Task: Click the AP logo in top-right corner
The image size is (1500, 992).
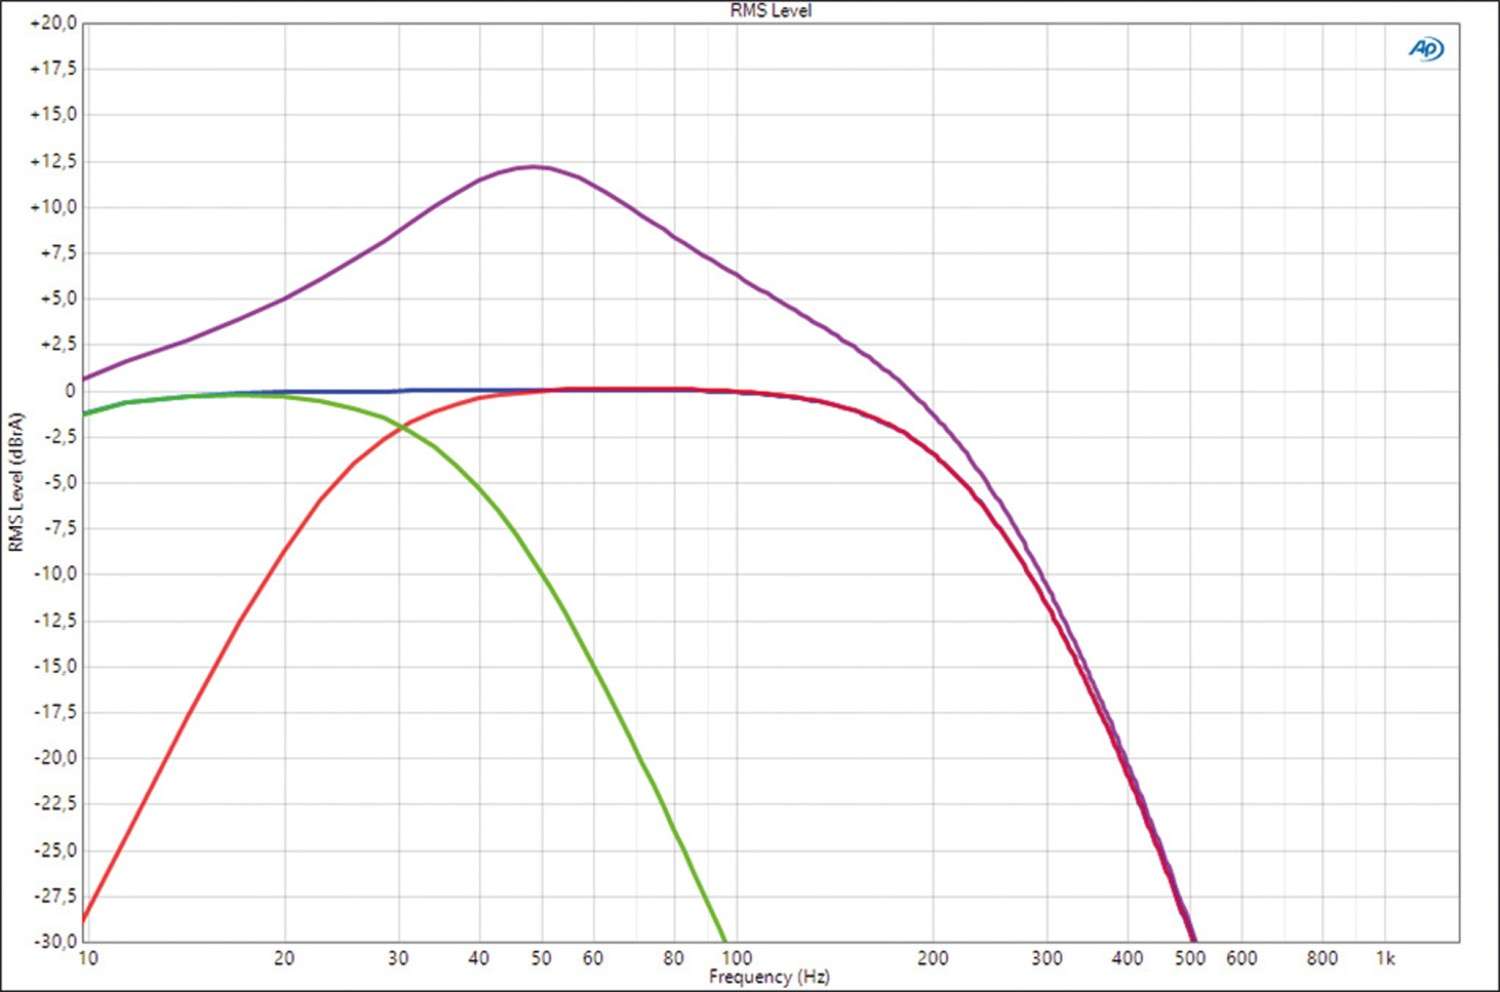Action: click(1426, 49)
